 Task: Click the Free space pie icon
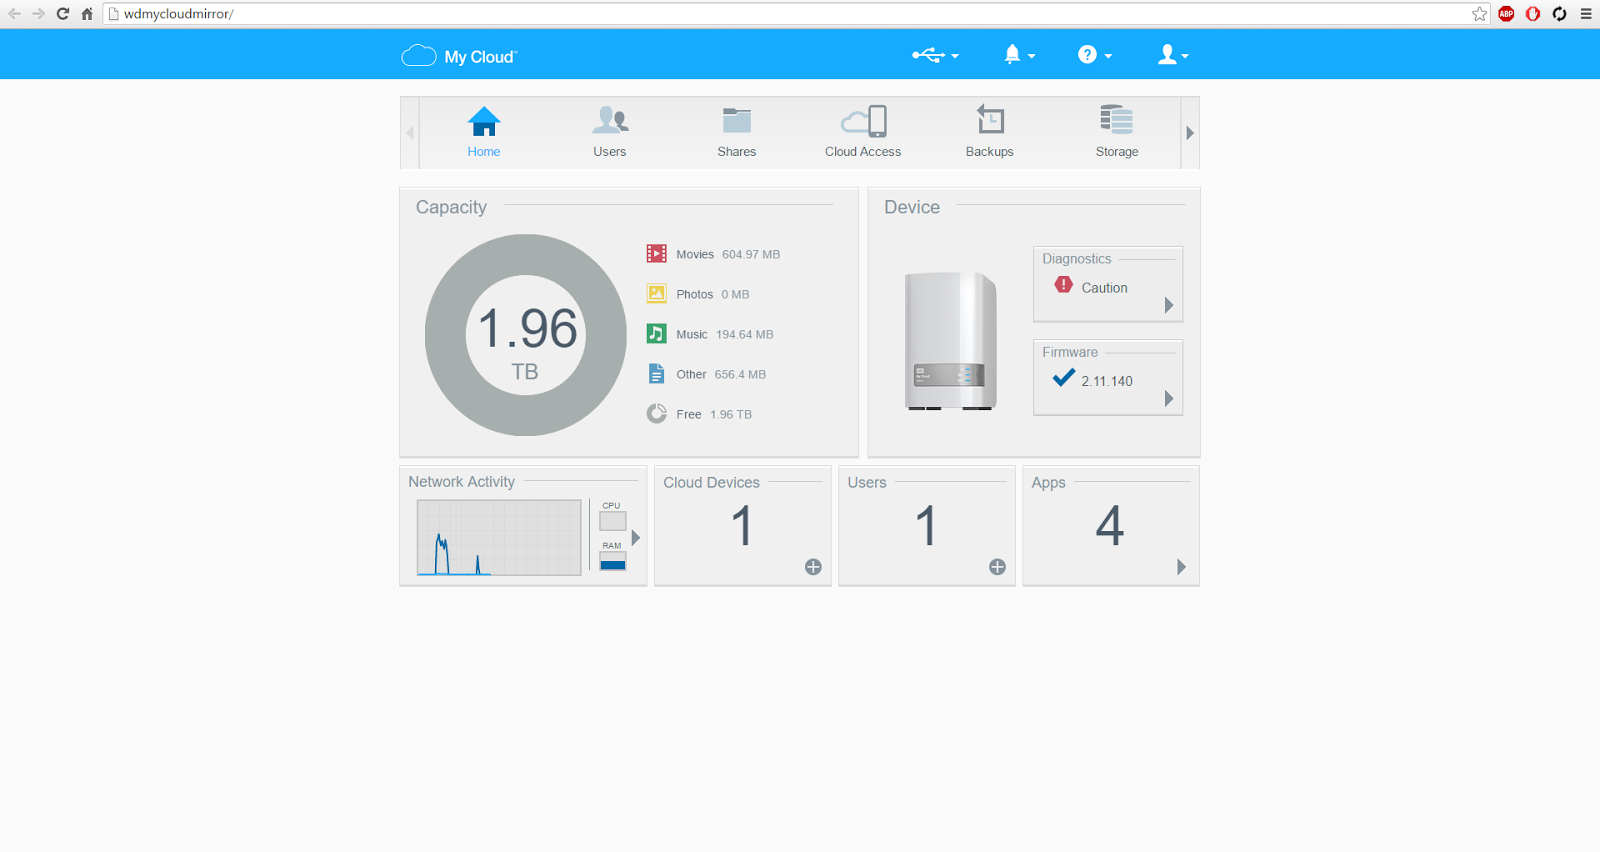point(656,414)
